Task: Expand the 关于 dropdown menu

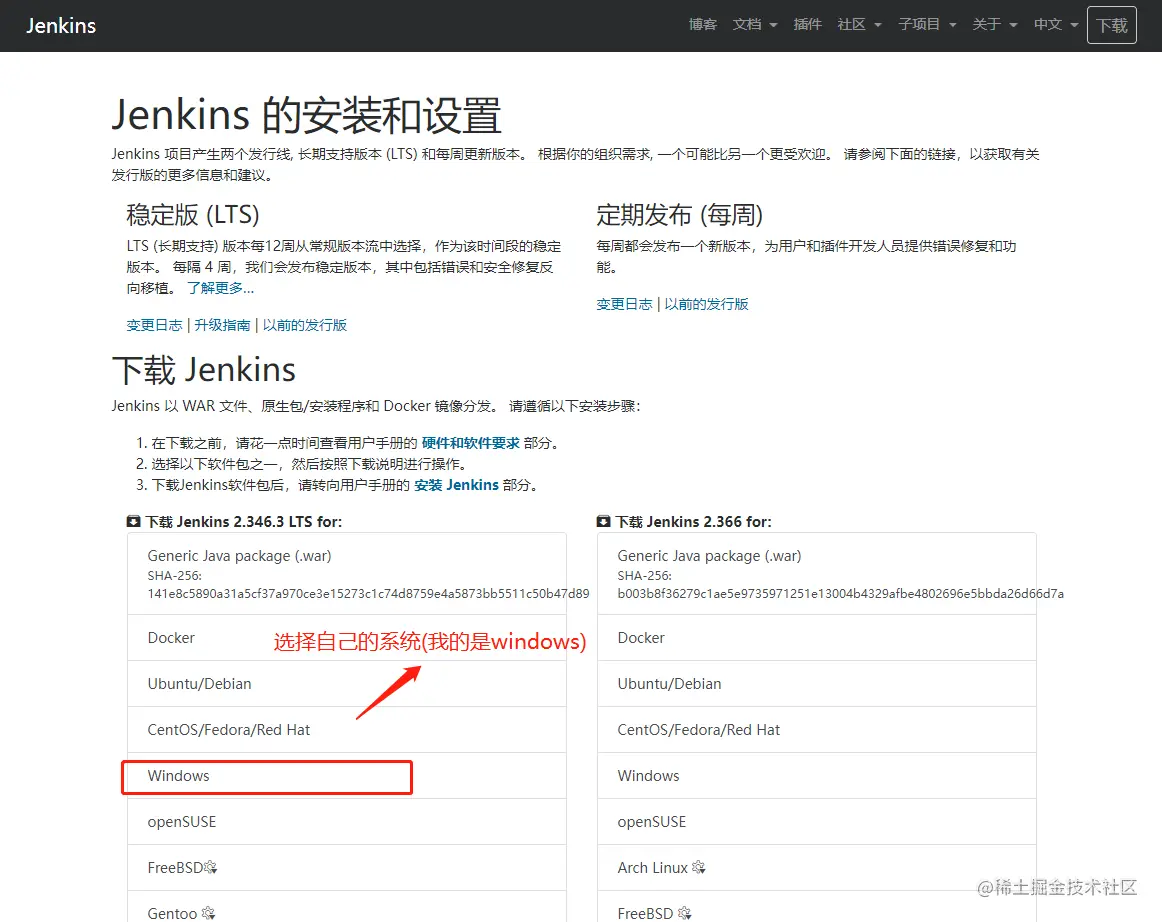Action: click(x=995, y=24)
